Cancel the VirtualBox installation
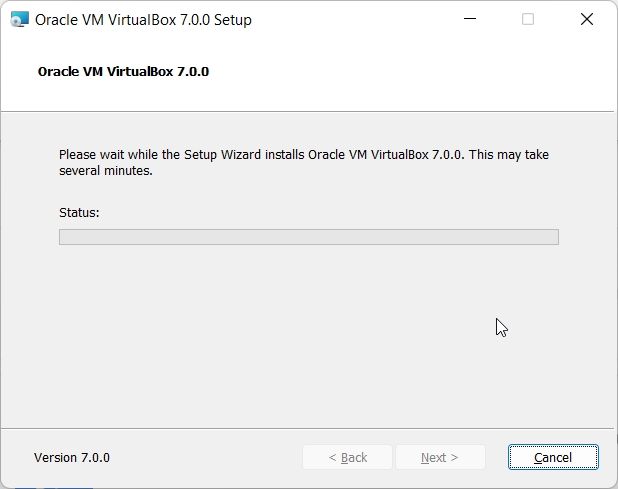The height and width of the screenshot is (489, 618). [x=553, y=457]
